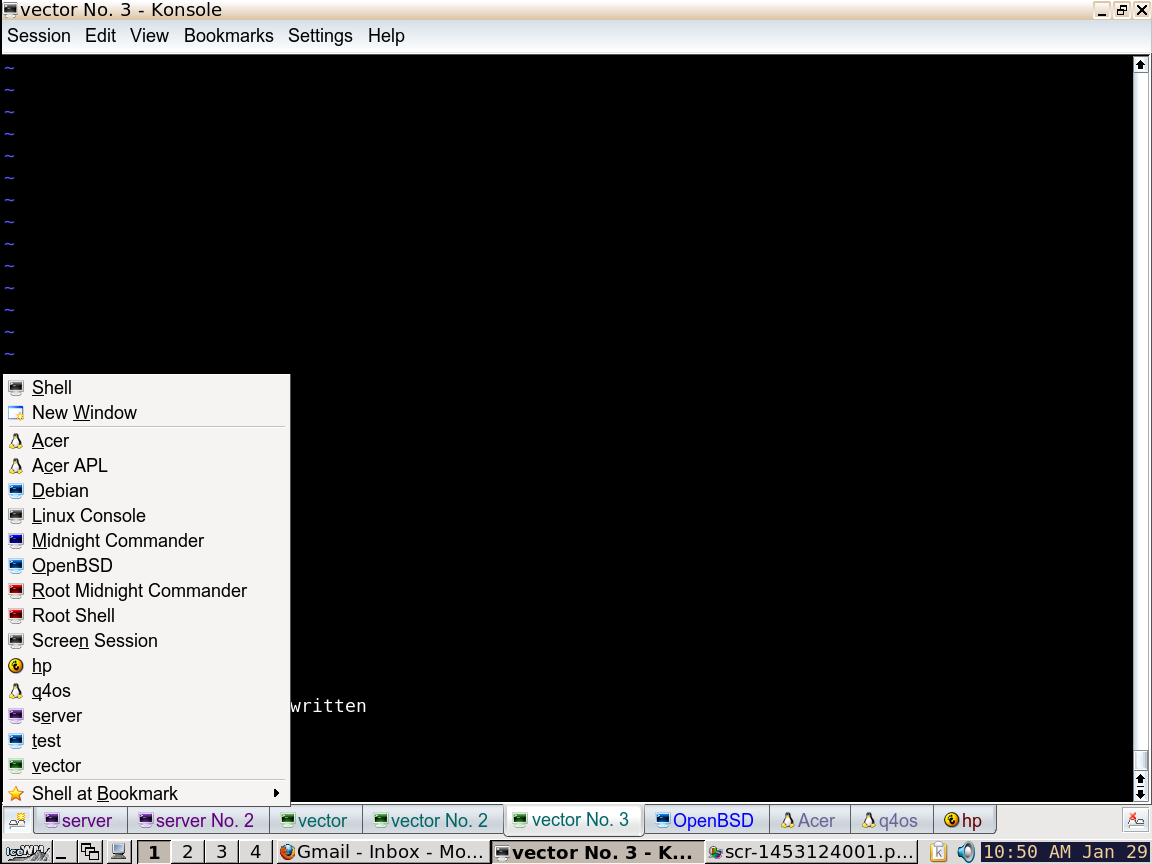The image size is (1152, 864).
Task: Open the window list taskbar icon
Action: pyautogui.click(x=90, y=852)
